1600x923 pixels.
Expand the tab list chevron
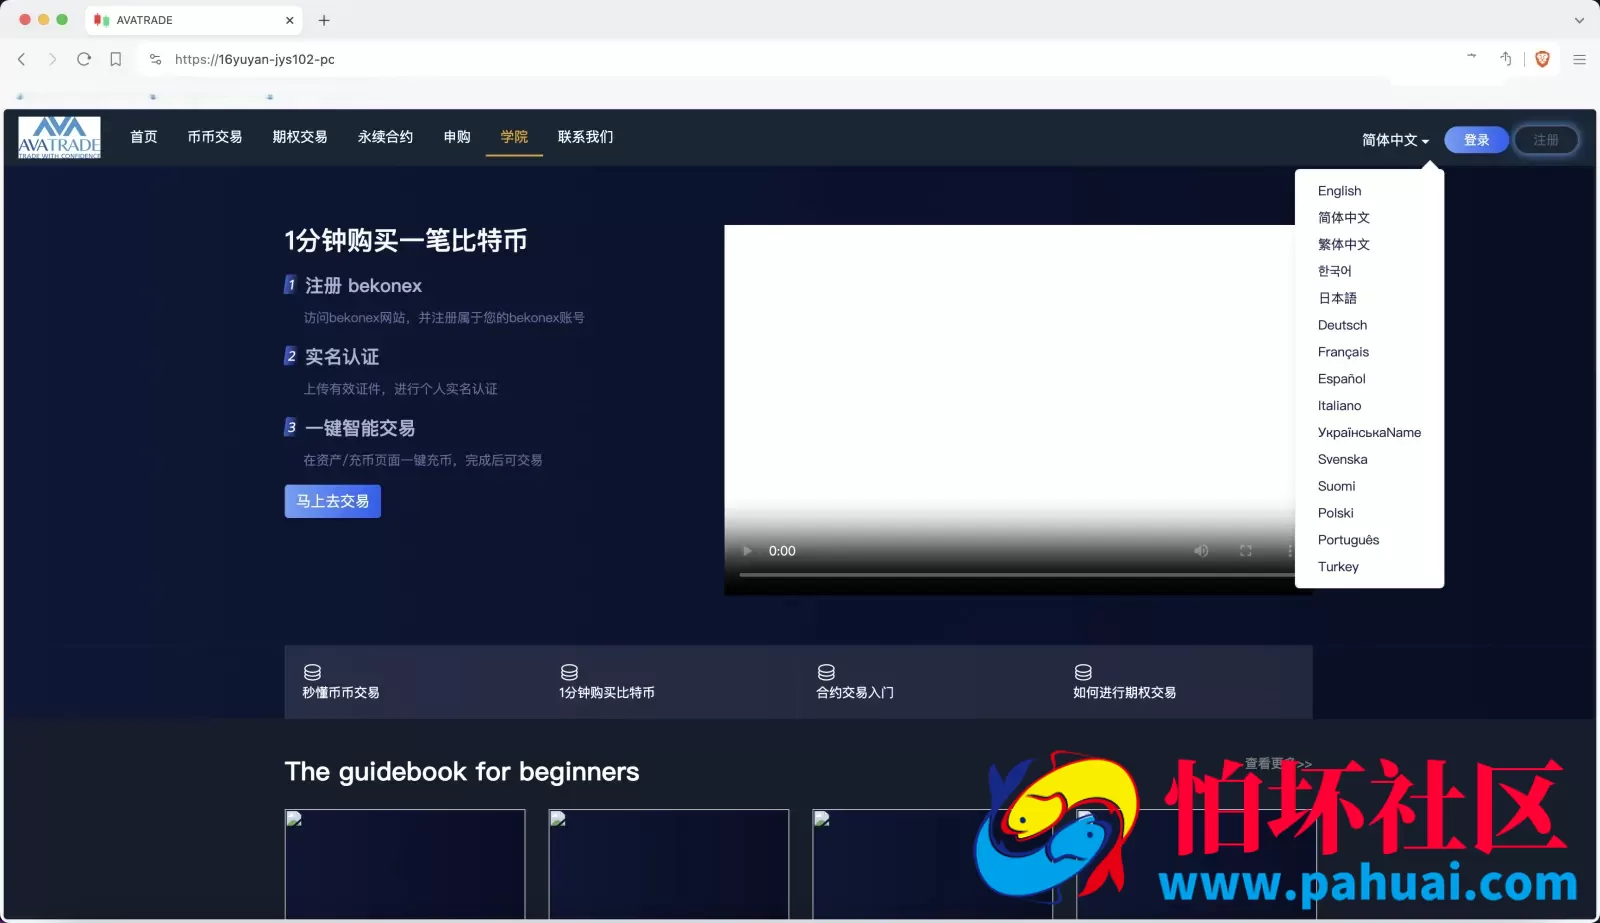[1579, 20]
